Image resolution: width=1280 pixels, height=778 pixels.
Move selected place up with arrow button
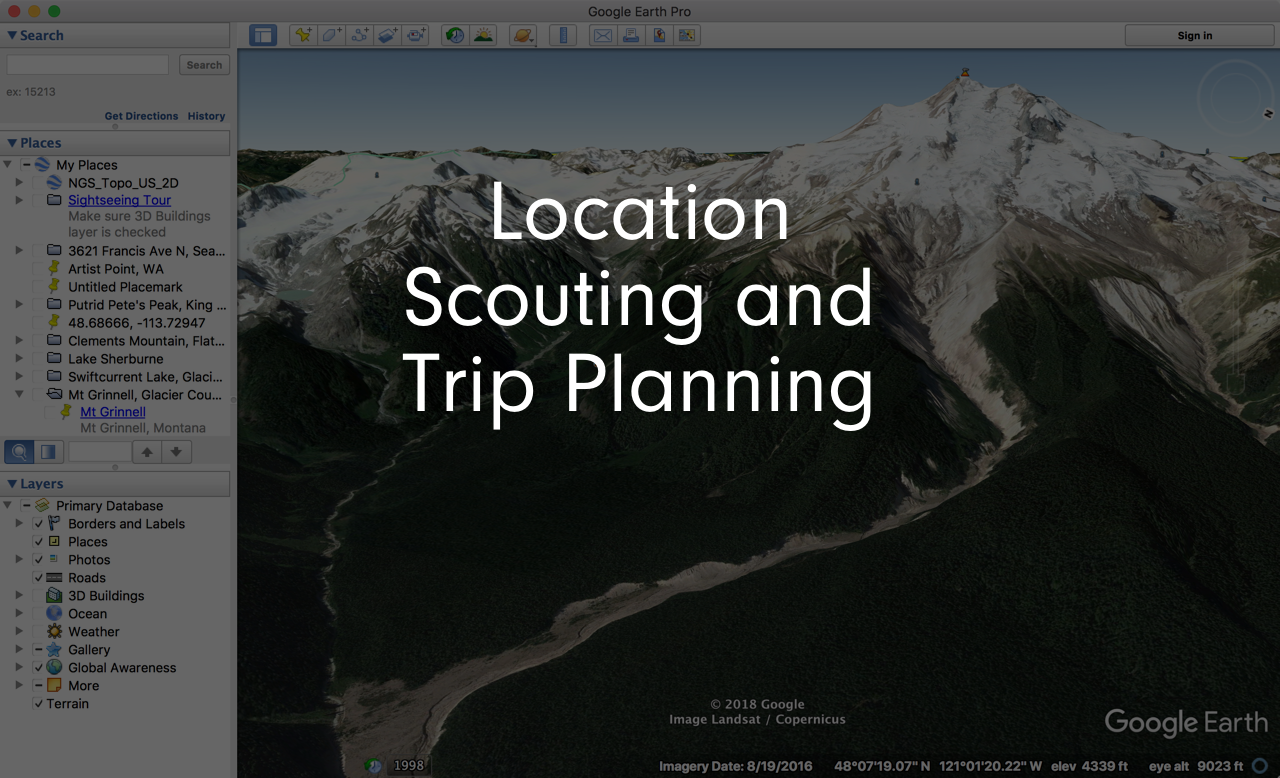147,452
